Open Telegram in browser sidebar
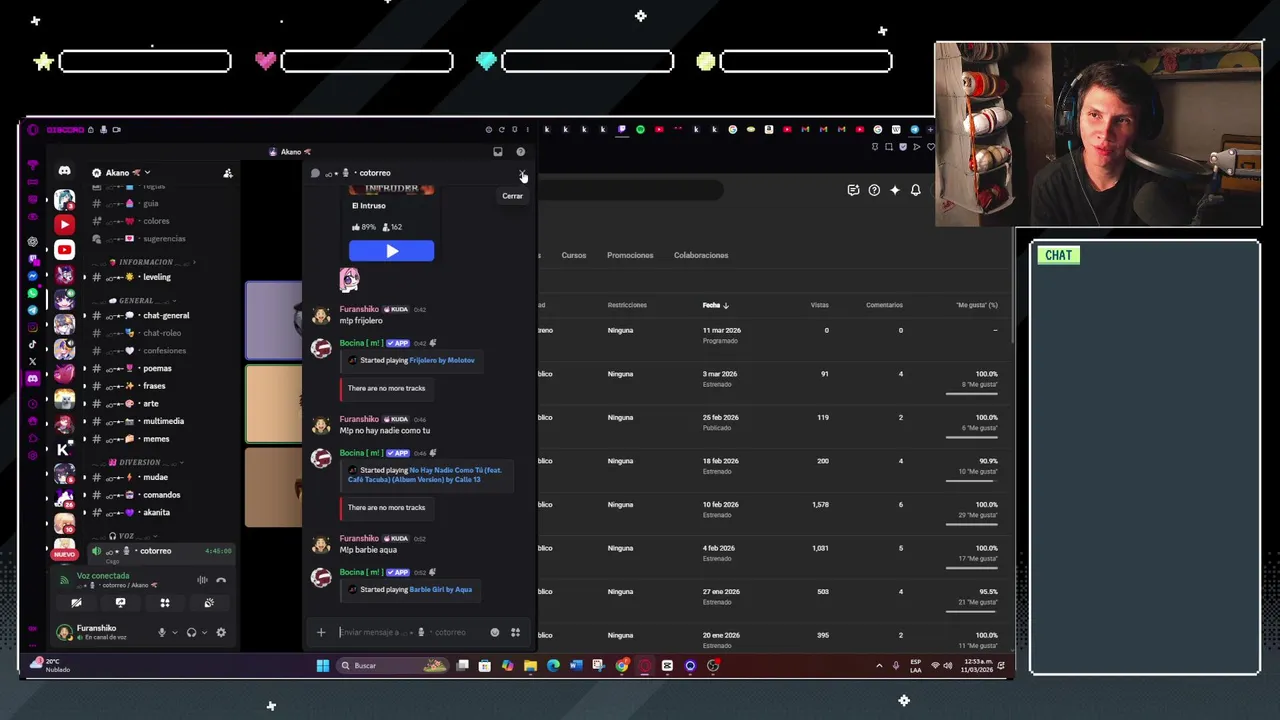Image resolution: width=1280 pixels, height=720 pixels. pos(32,310)
